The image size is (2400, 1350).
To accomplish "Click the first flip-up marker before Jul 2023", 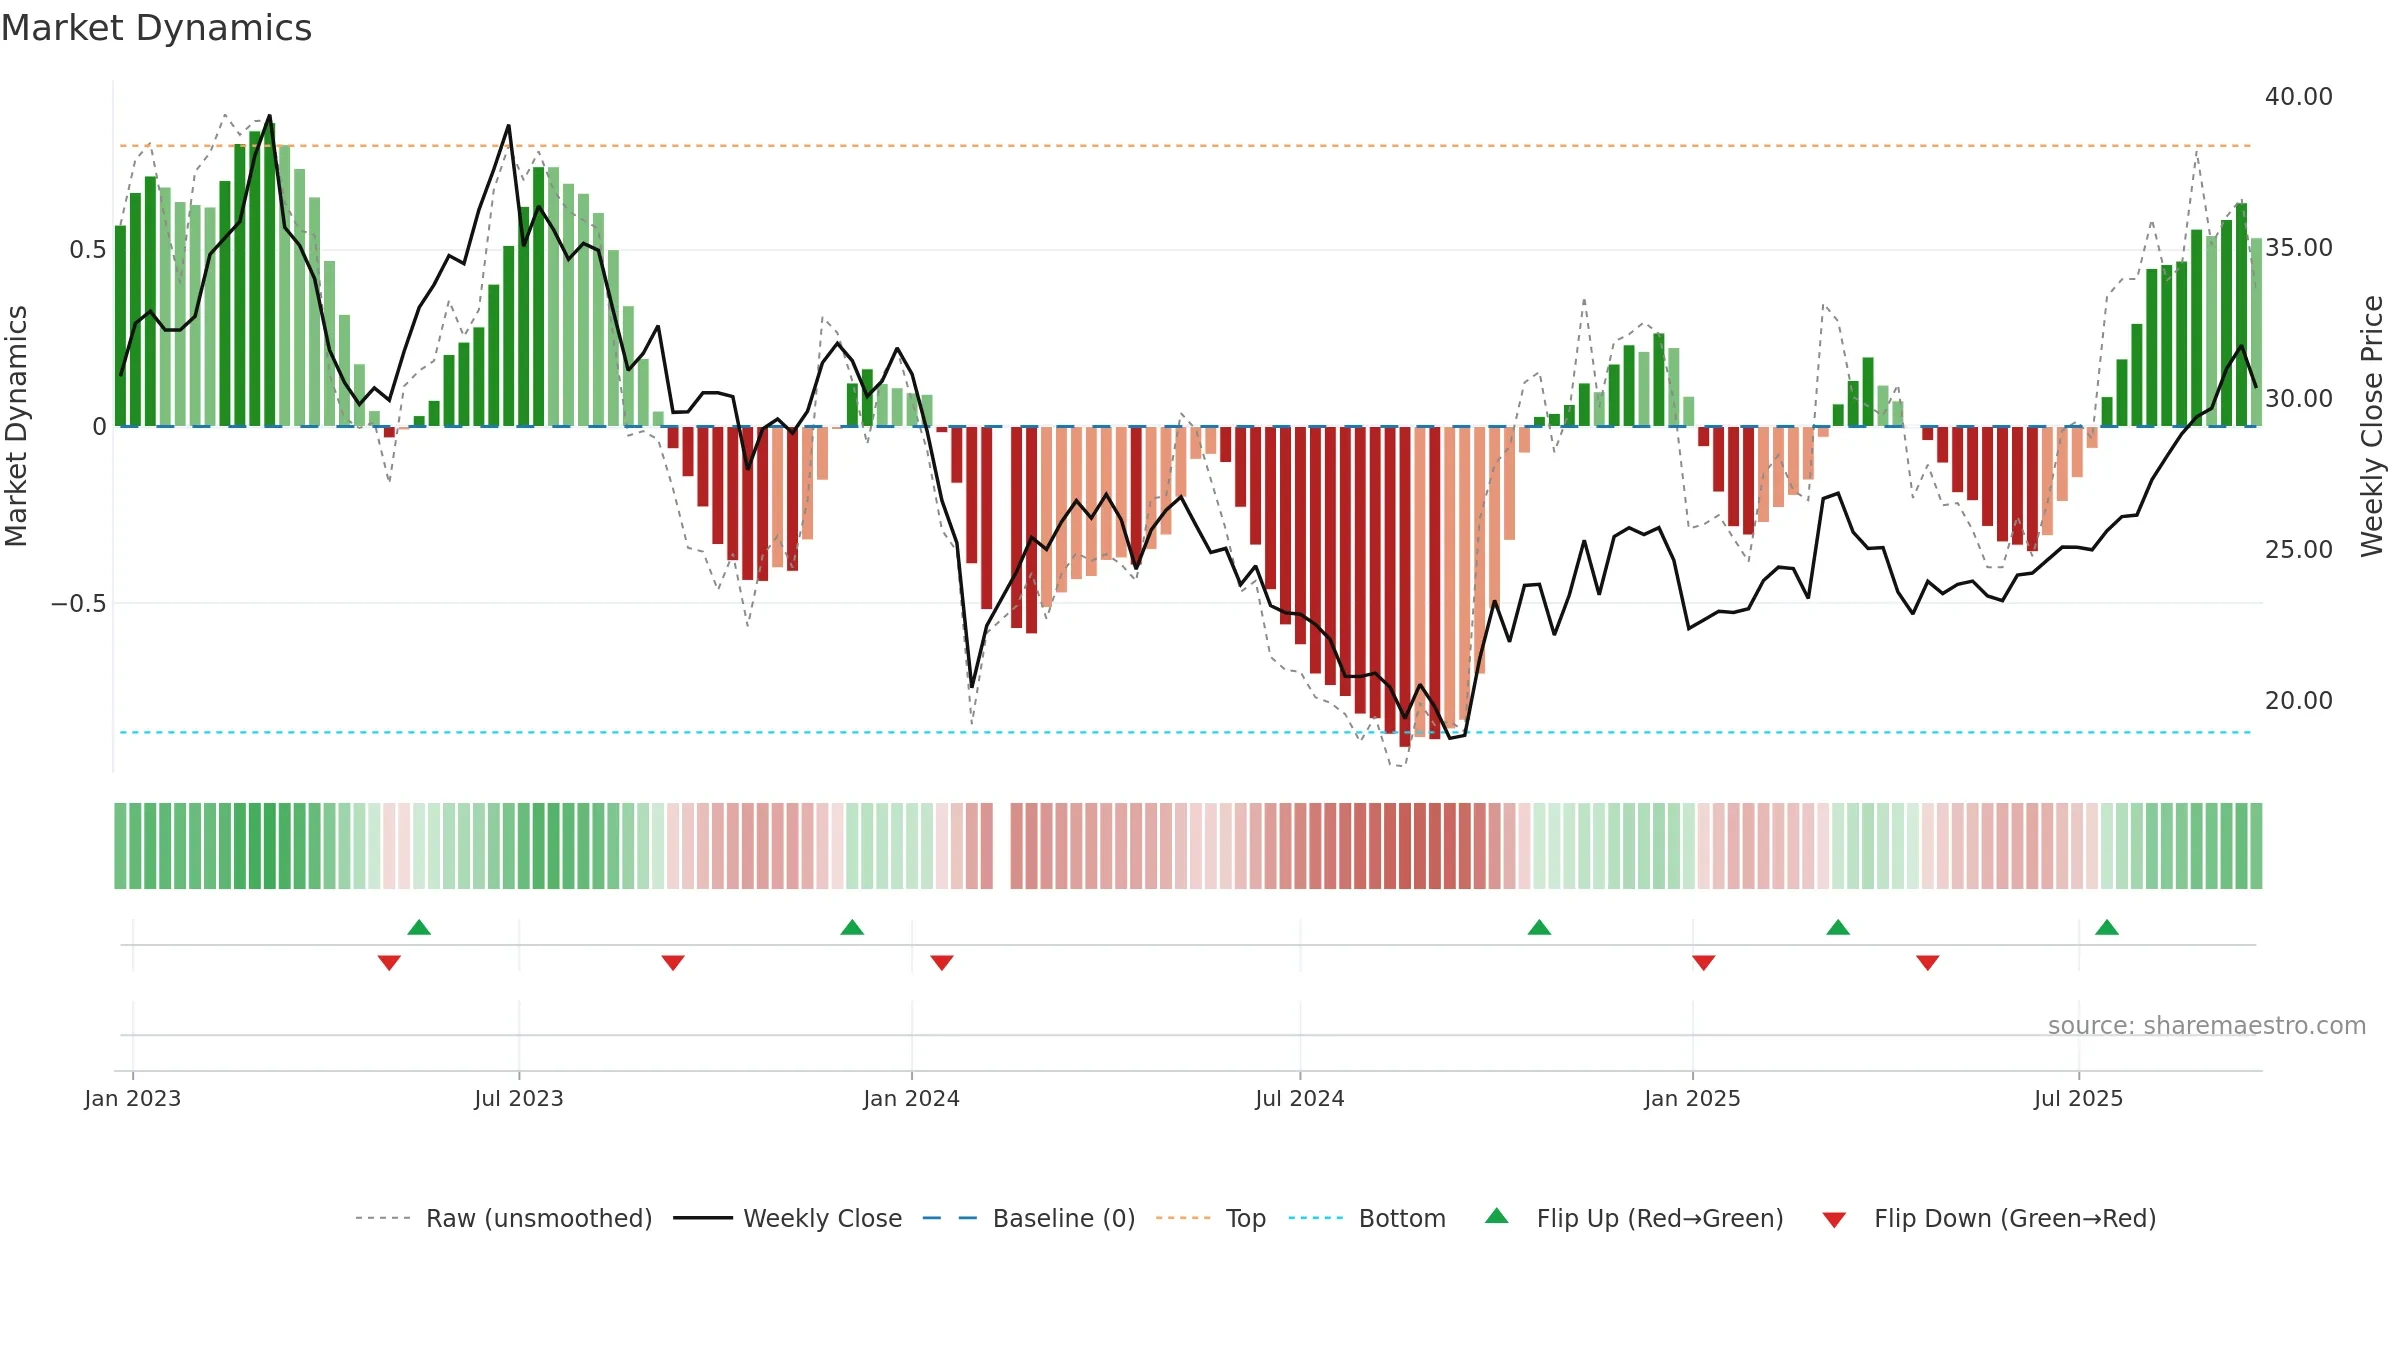I will pos(419,927).
